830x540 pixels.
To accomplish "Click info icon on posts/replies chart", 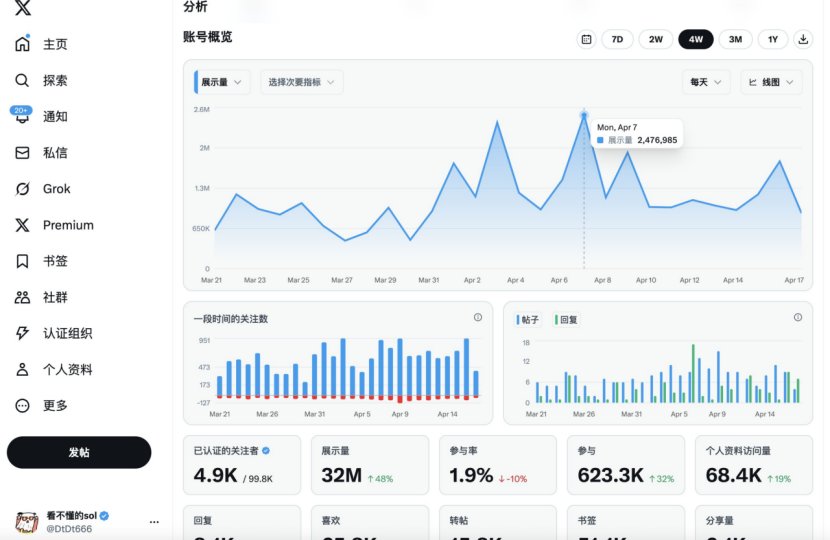I will [x=798, y=317].
